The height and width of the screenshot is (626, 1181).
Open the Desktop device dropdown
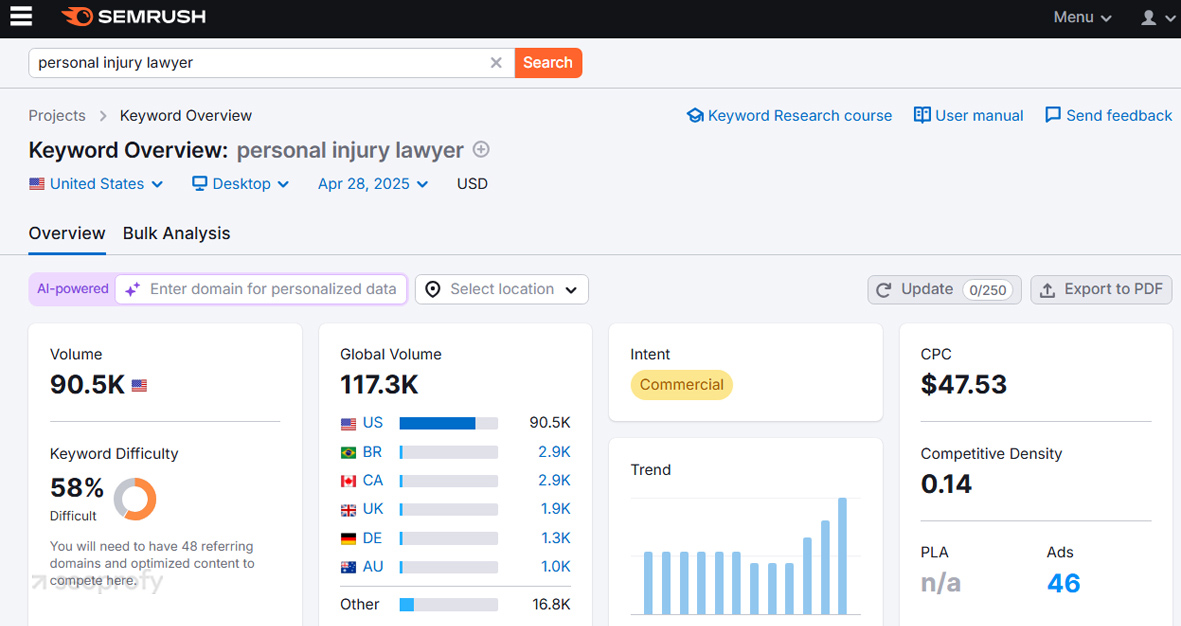pos(240,184)
